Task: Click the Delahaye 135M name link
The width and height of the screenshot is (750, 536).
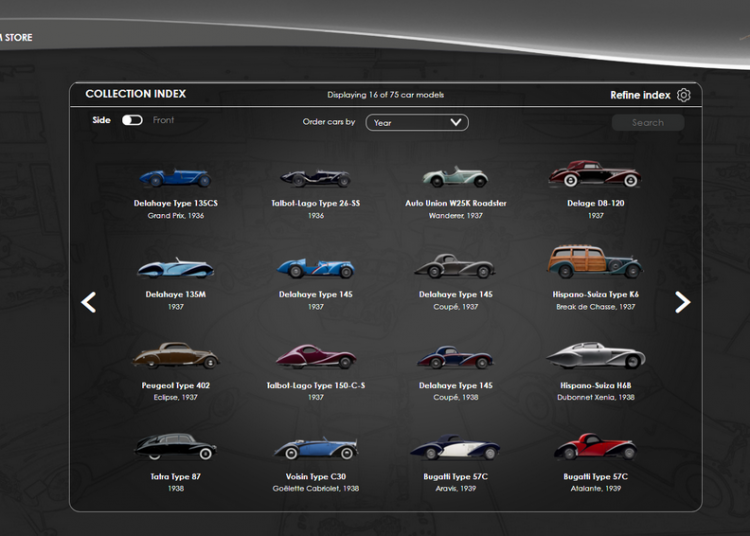Action: pyautogui.click(x=176, y=295)
